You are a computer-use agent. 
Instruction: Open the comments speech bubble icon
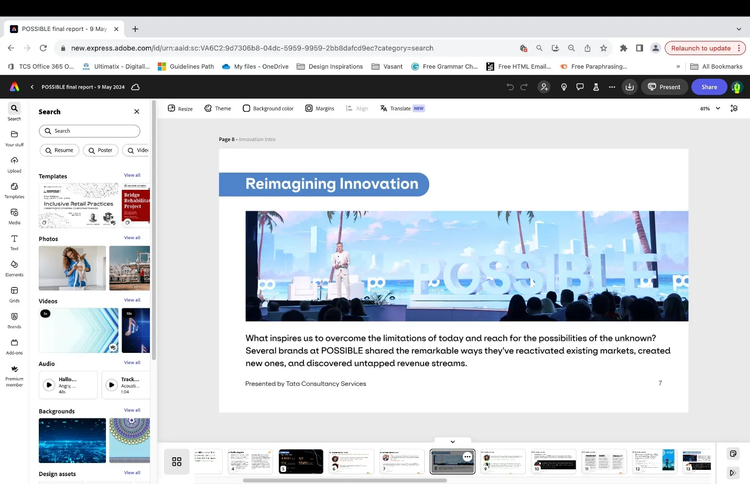(580, 87)
